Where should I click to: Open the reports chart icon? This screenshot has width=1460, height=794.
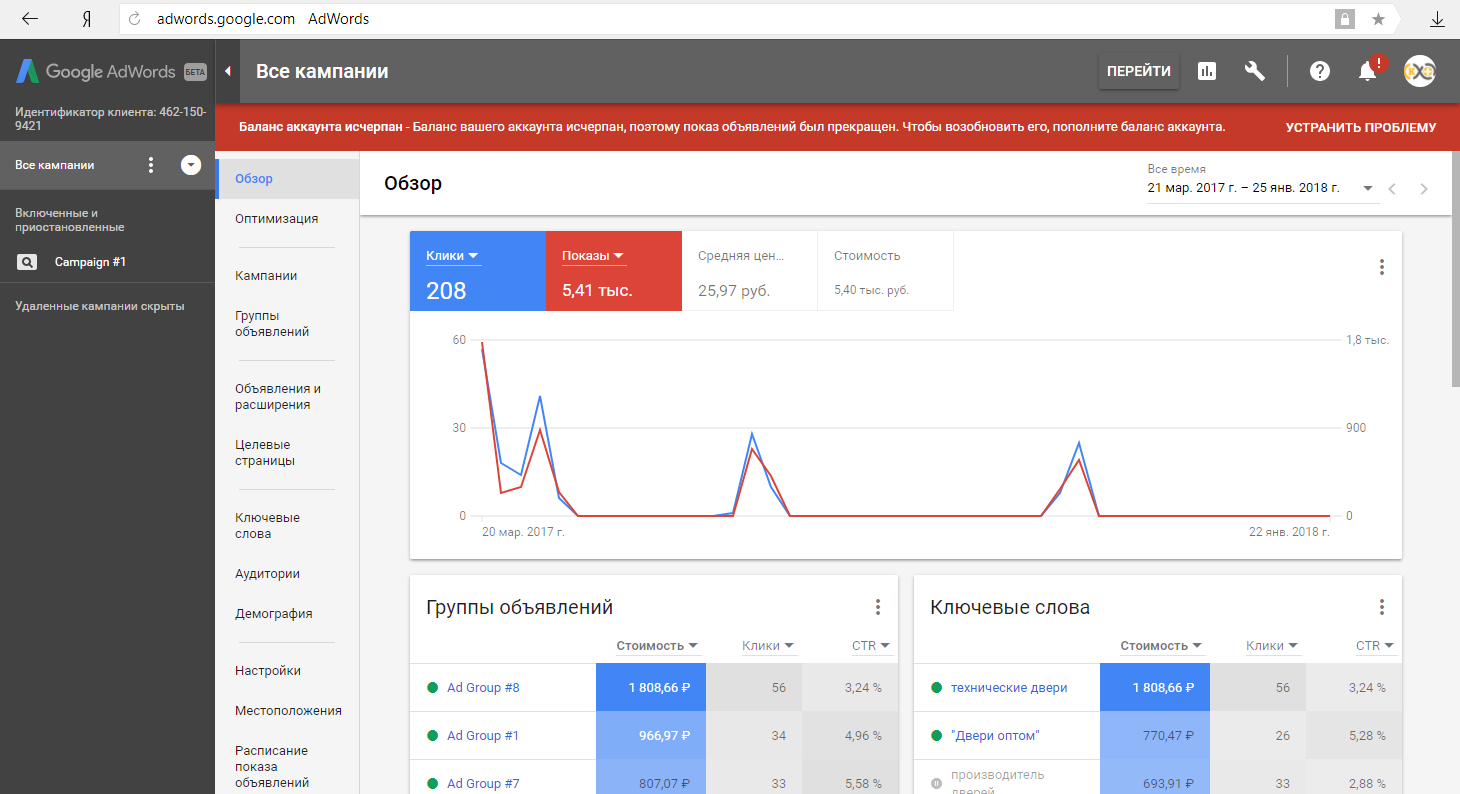tap(1207, 71)
